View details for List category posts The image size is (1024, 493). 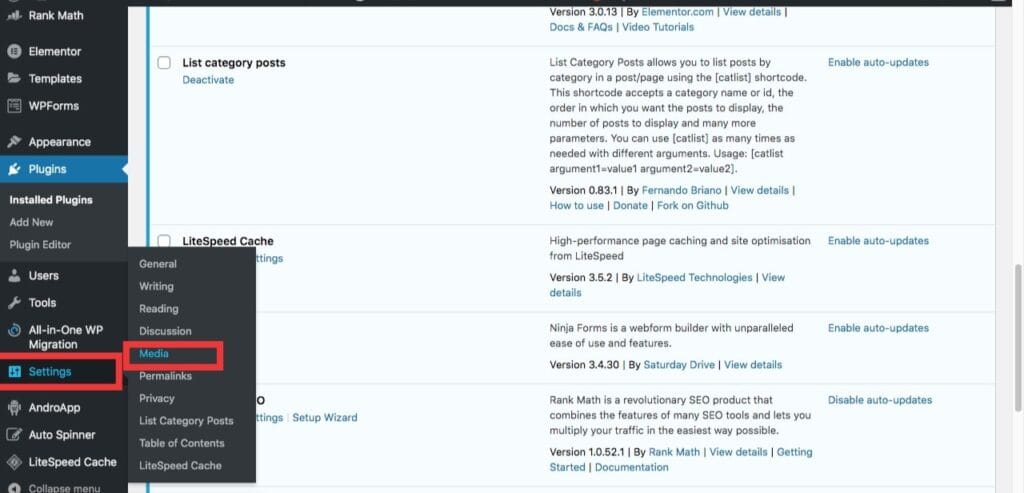[760, 190]
